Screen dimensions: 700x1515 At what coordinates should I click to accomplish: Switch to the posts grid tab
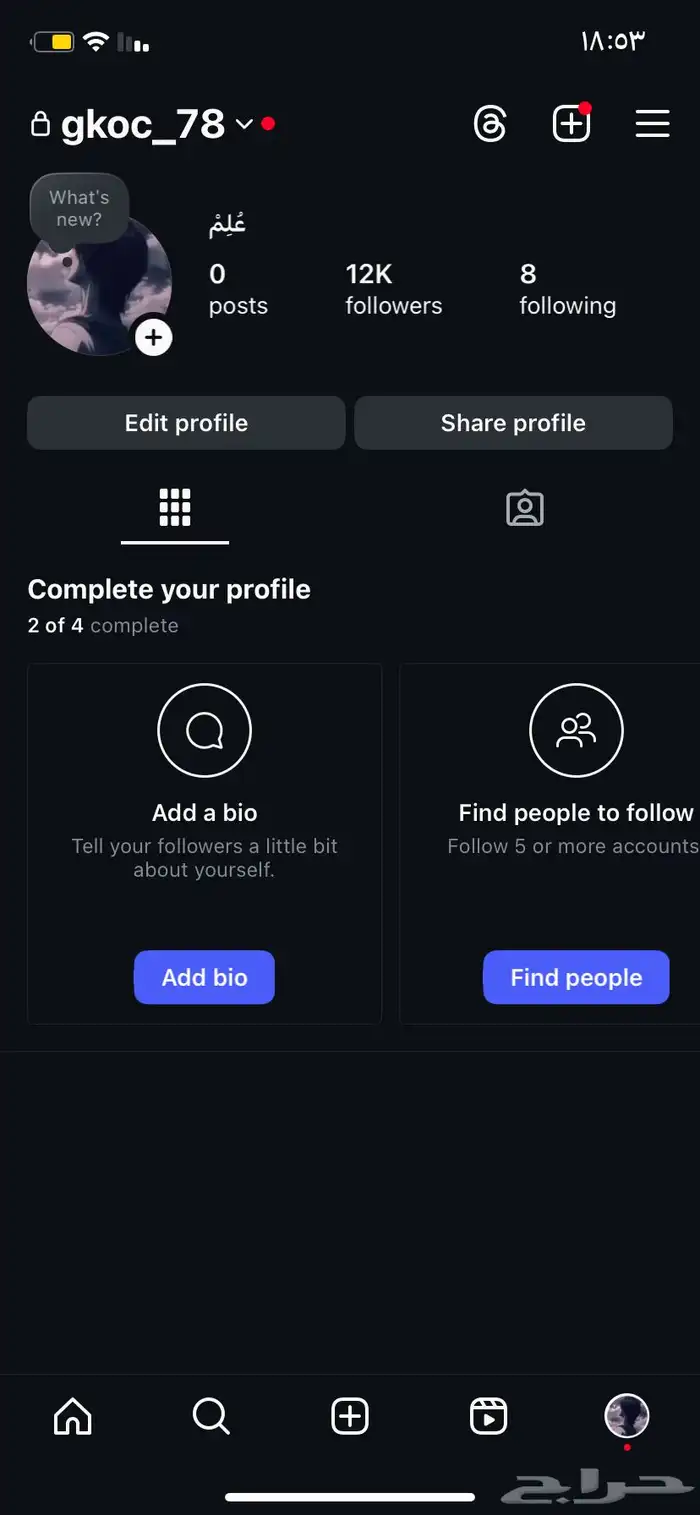point(175,508)
